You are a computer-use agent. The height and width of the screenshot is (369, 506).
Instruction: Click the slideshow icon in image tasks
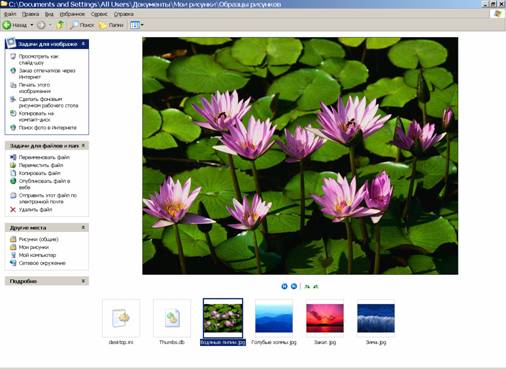tap(13, 56)
